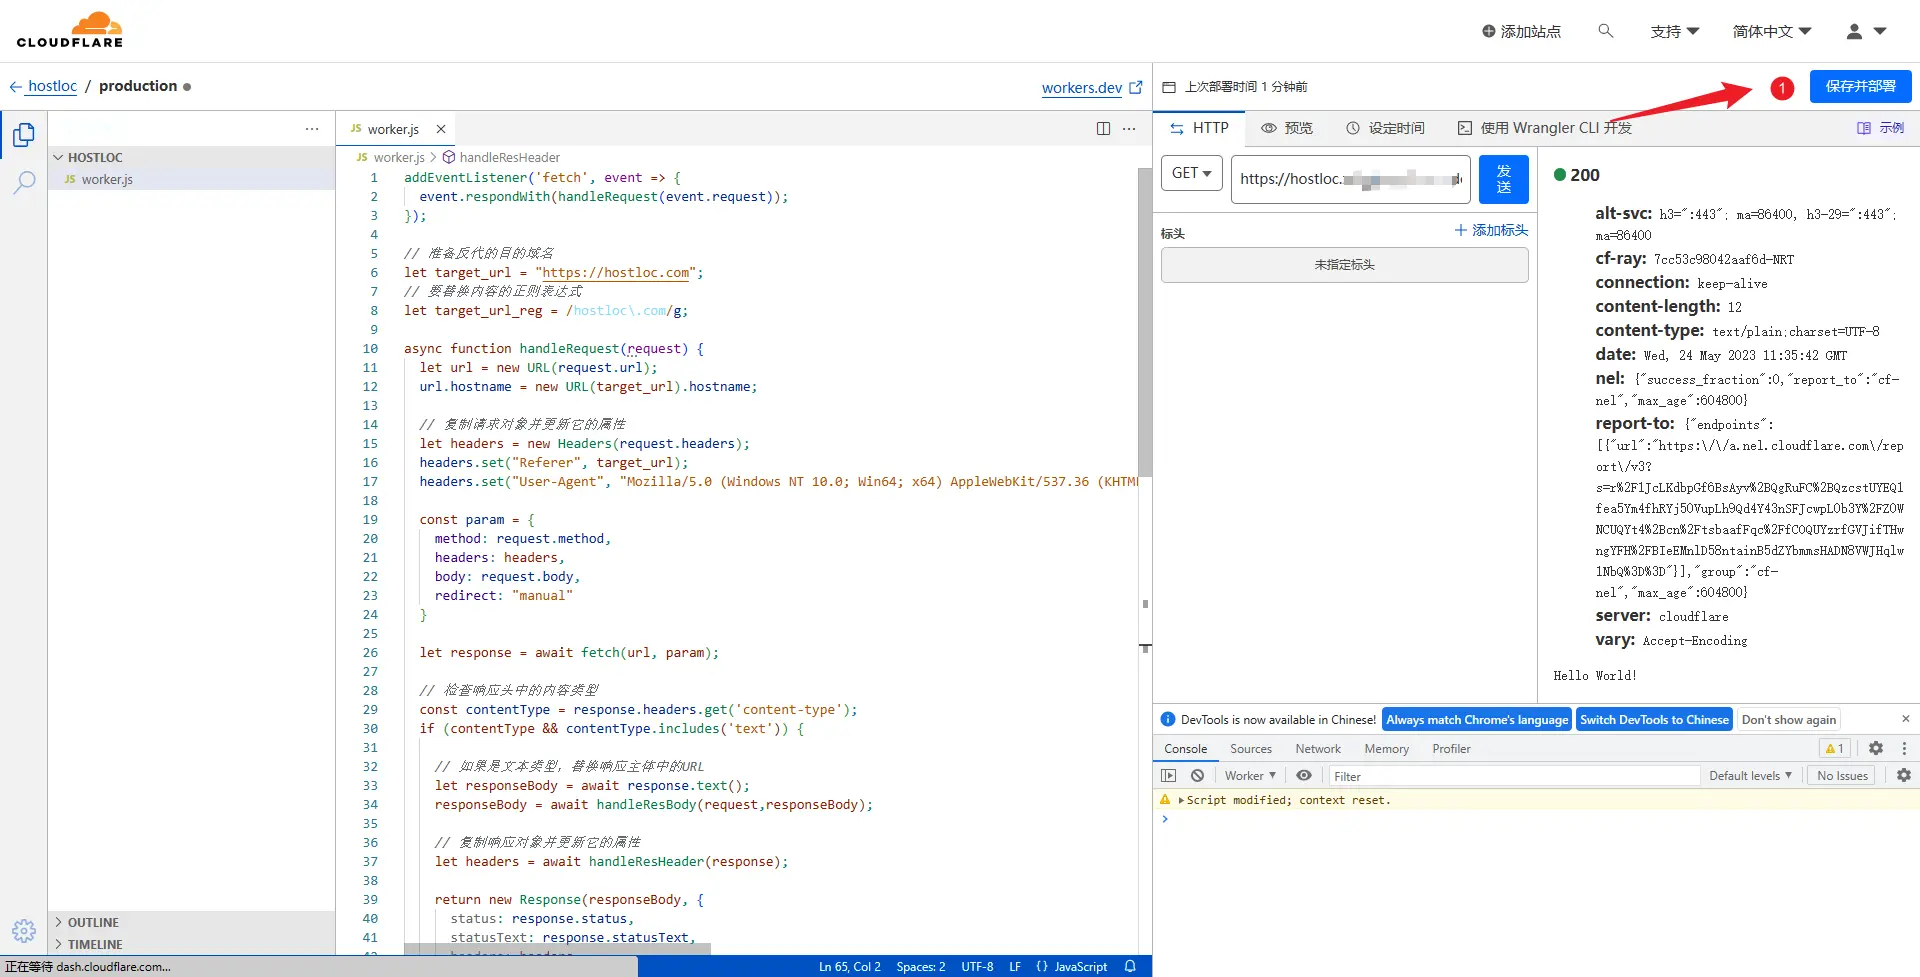Click Always match Chrome's language option

click(x=1477, y=719)
